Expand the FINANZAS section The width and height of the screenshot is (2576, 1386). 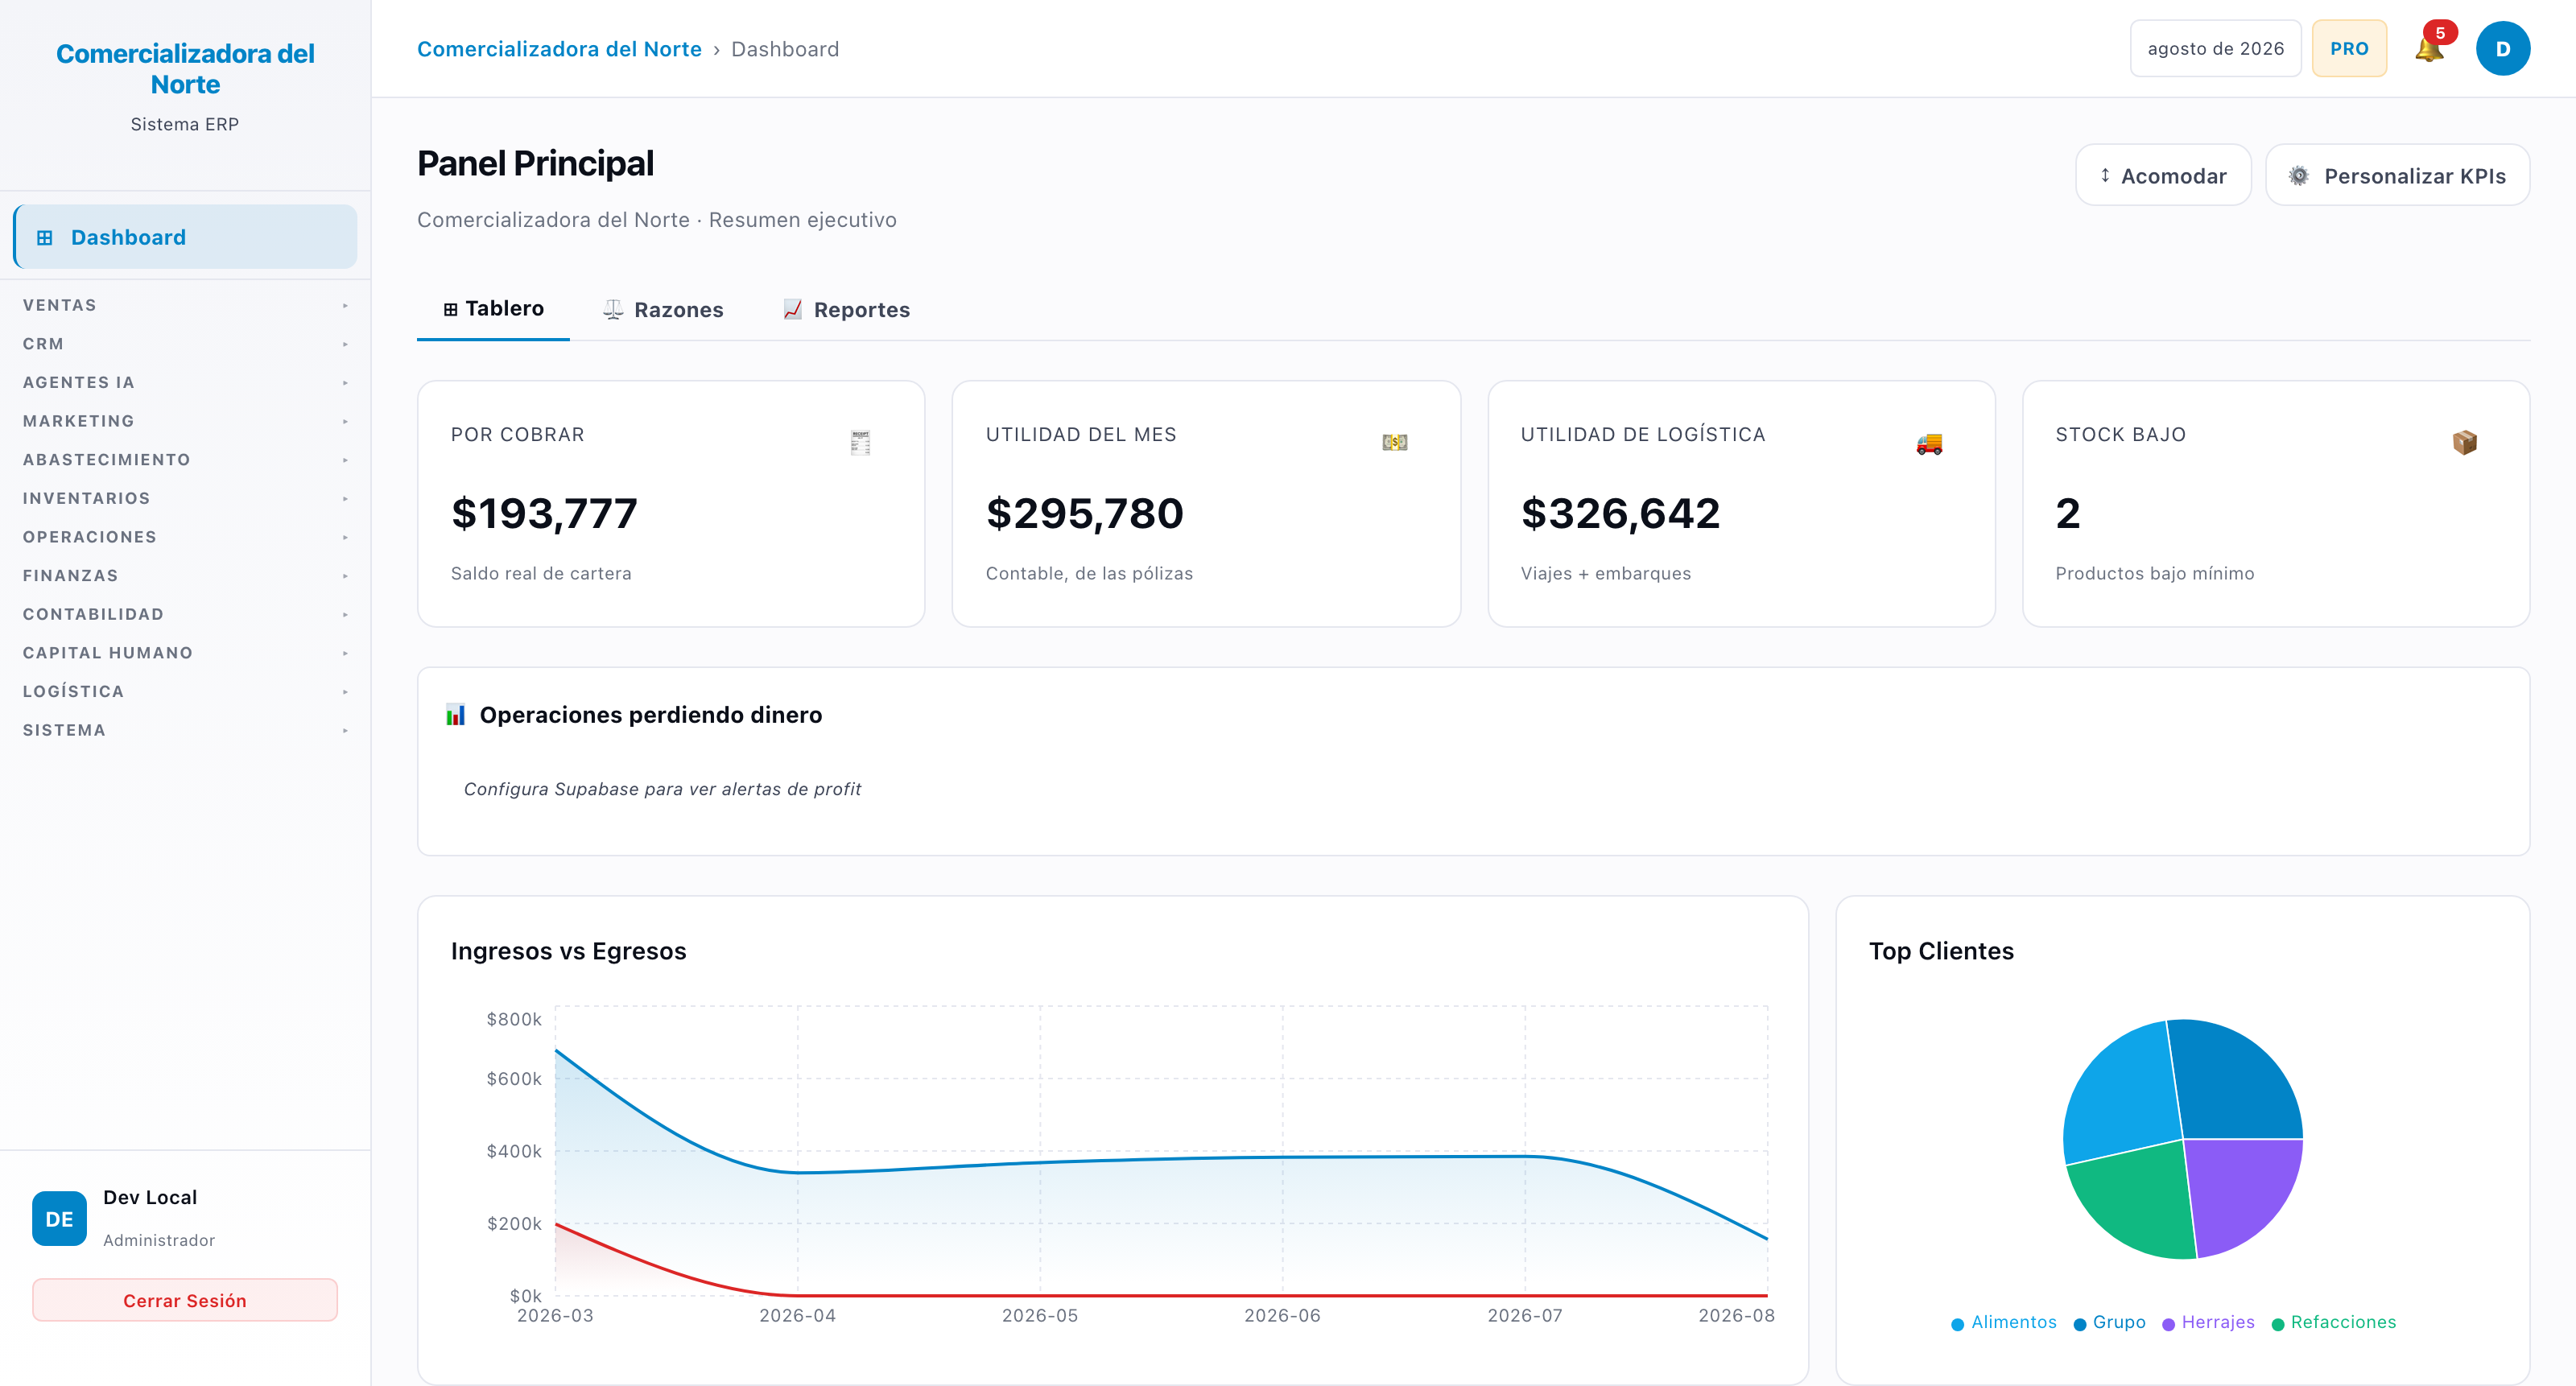click(185, 576)
